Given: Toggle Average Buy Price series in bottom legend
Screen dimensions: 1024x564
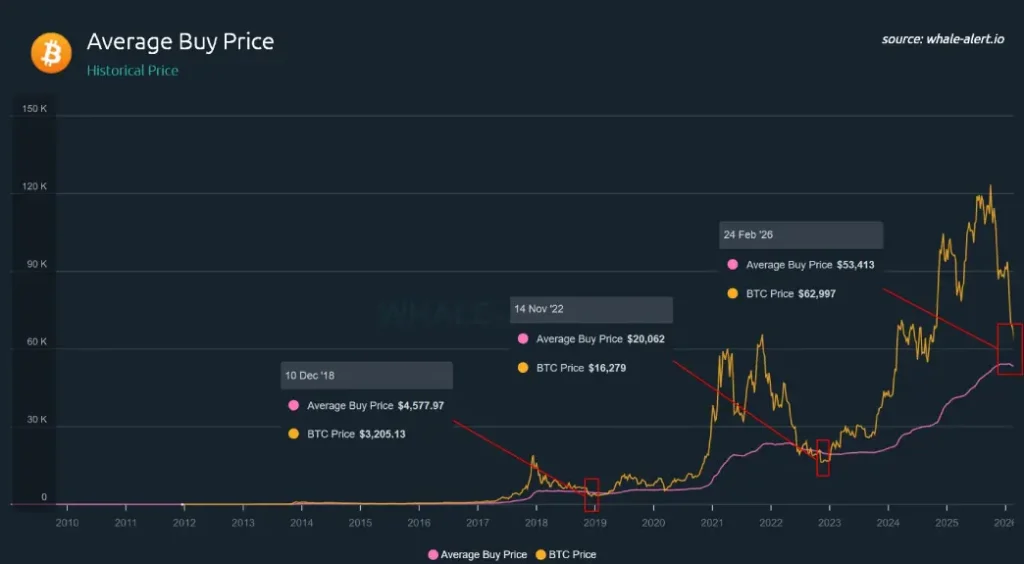Looking at the screenshot, I should [477, 554].
